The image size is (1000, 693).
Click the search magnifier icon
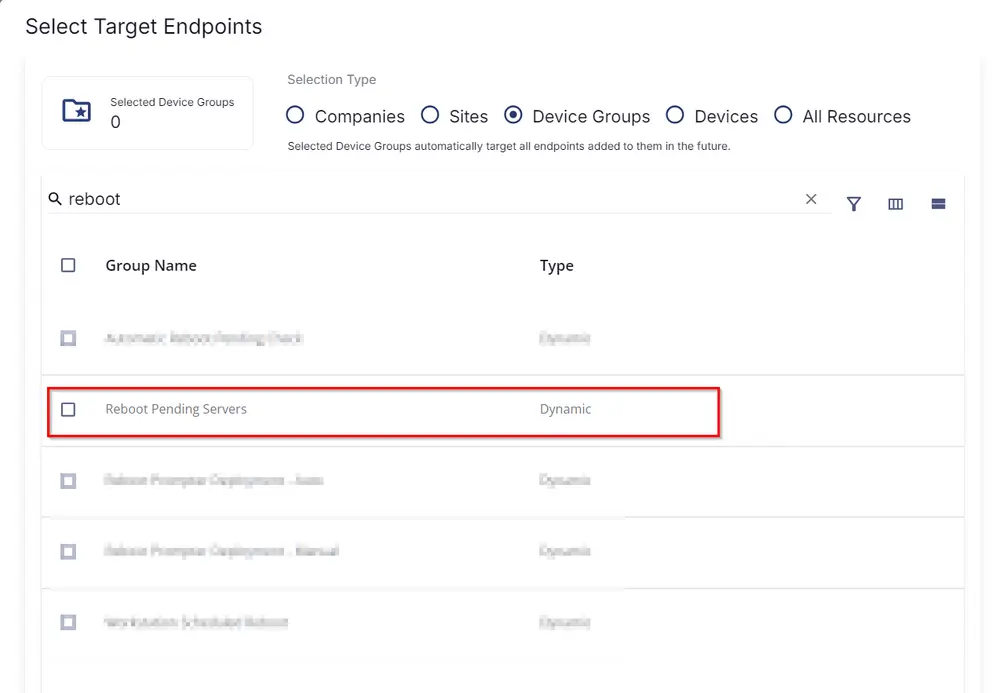[55, 199]
